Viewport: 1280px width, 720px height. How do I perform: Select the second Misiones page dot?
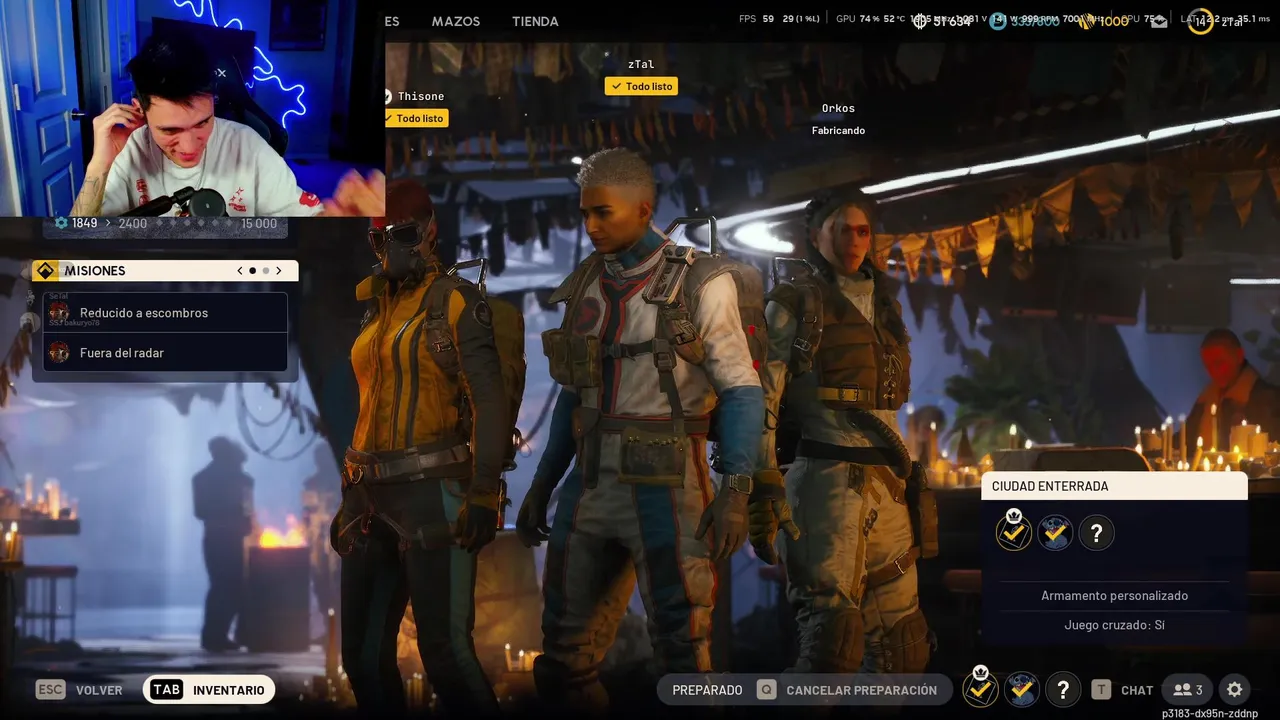[x=266, y=271]
